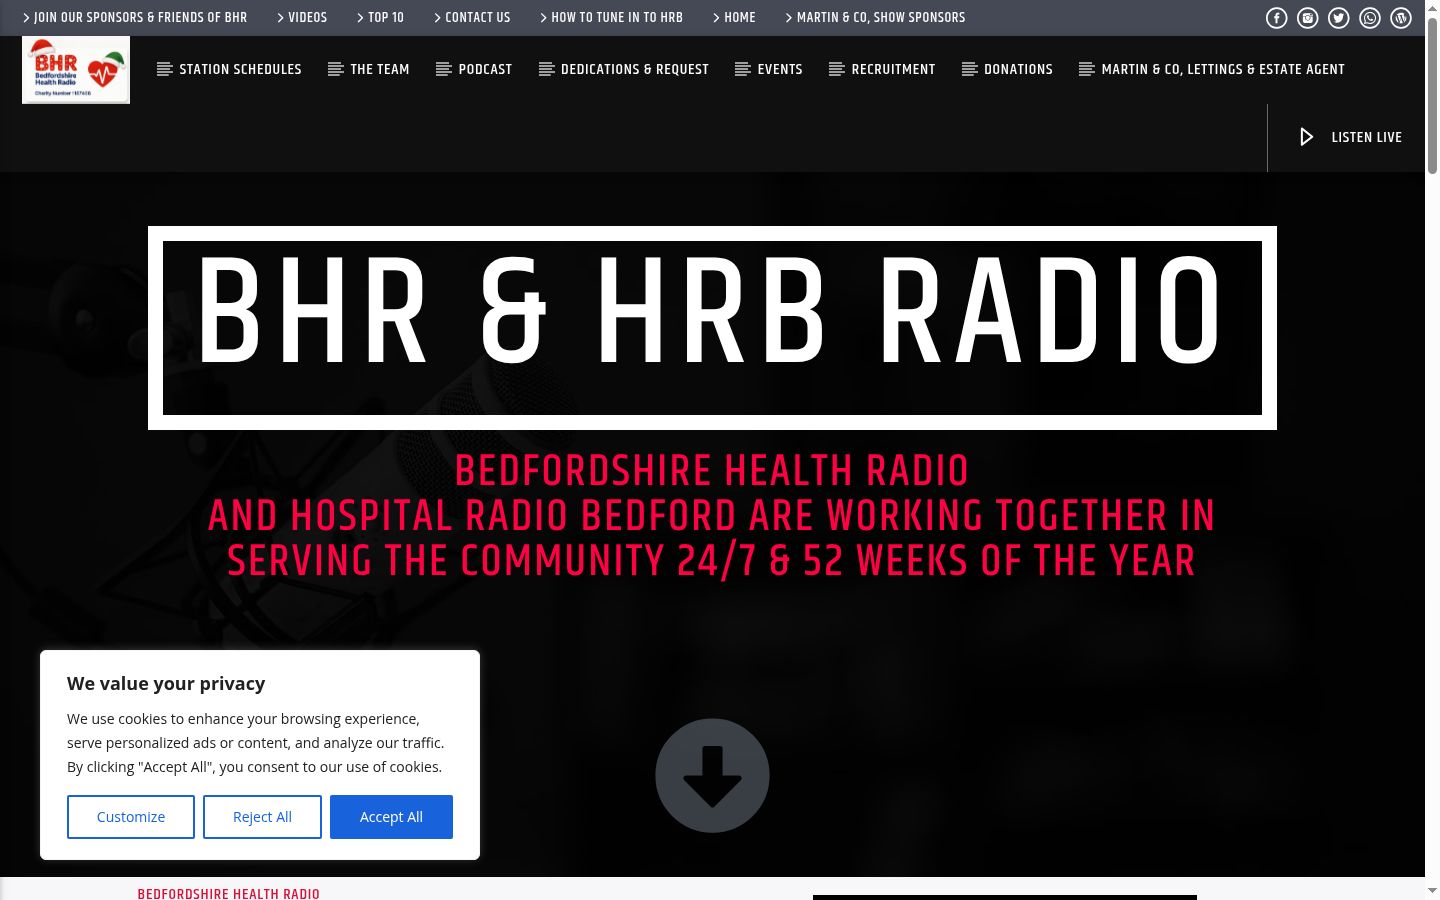1440x900 pixels.
Task: Click the scrollbar down arrow
Action: [1432, 891]
